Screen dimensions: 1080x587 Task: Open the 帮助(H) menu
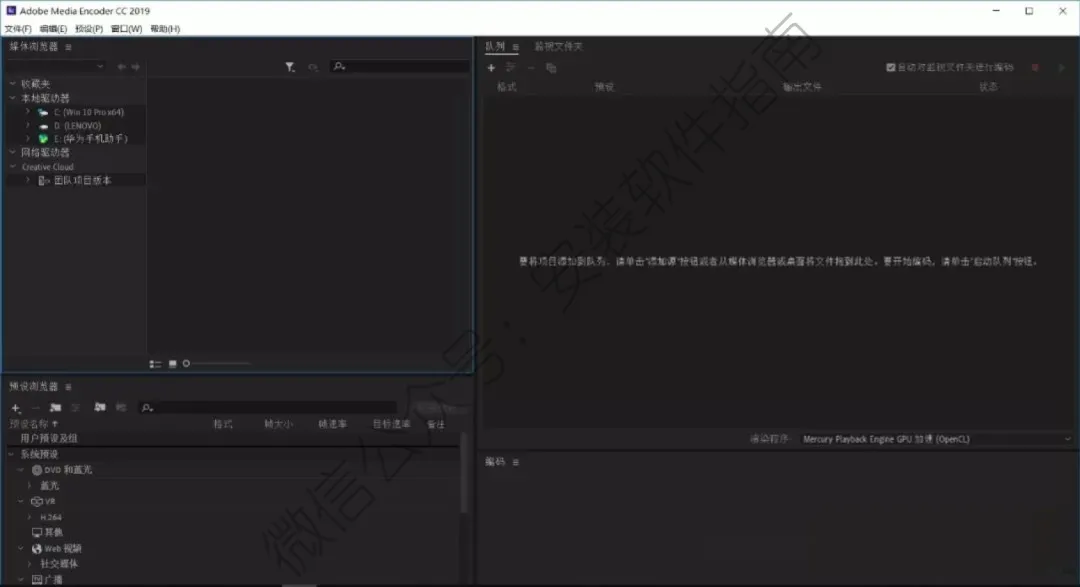click(165, 29)
